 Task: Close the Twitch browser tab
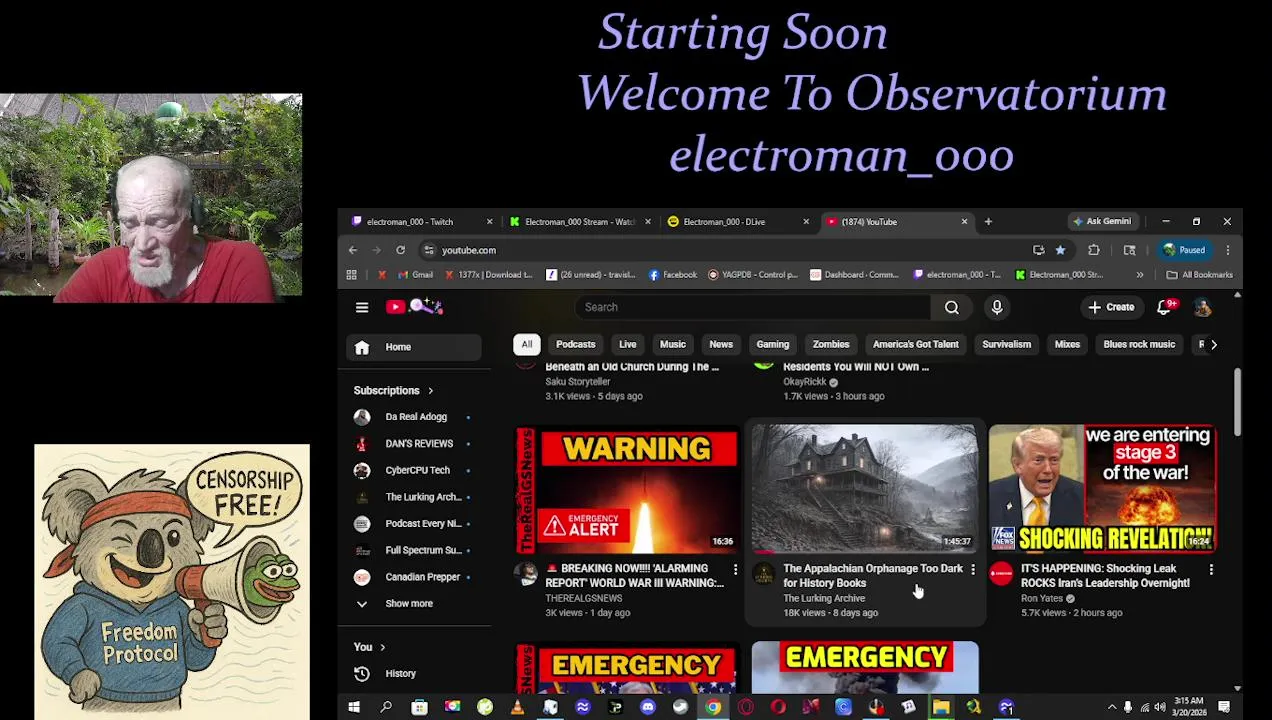tap(489, 222)
